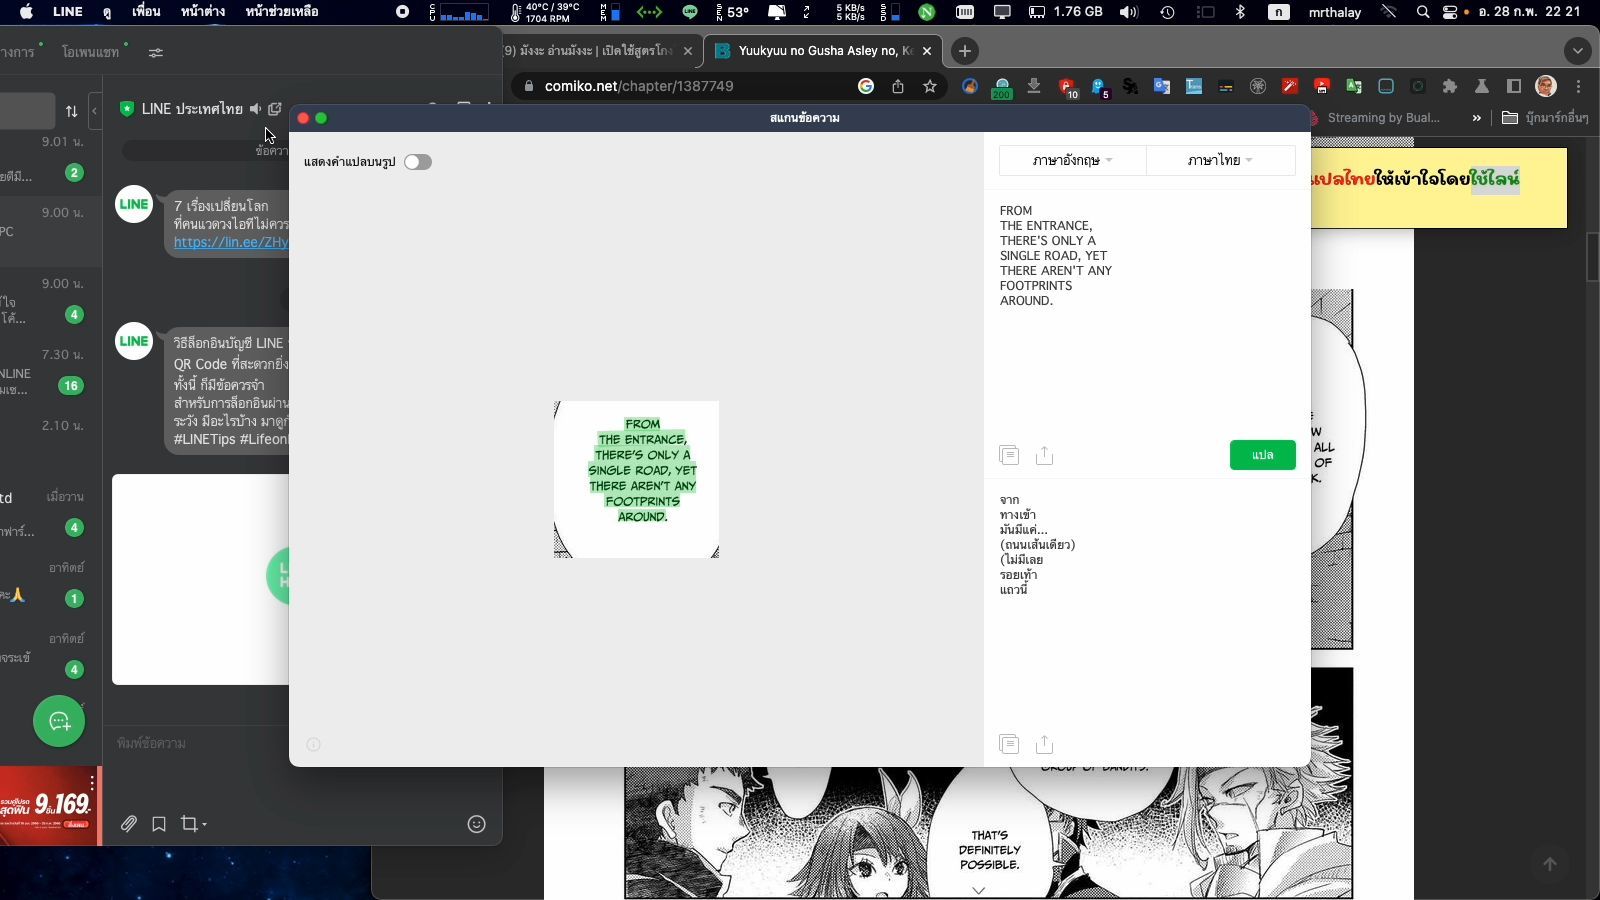Open LINE chat list filter settings icon
The image size is (1600, 900).
pos(155,52)
